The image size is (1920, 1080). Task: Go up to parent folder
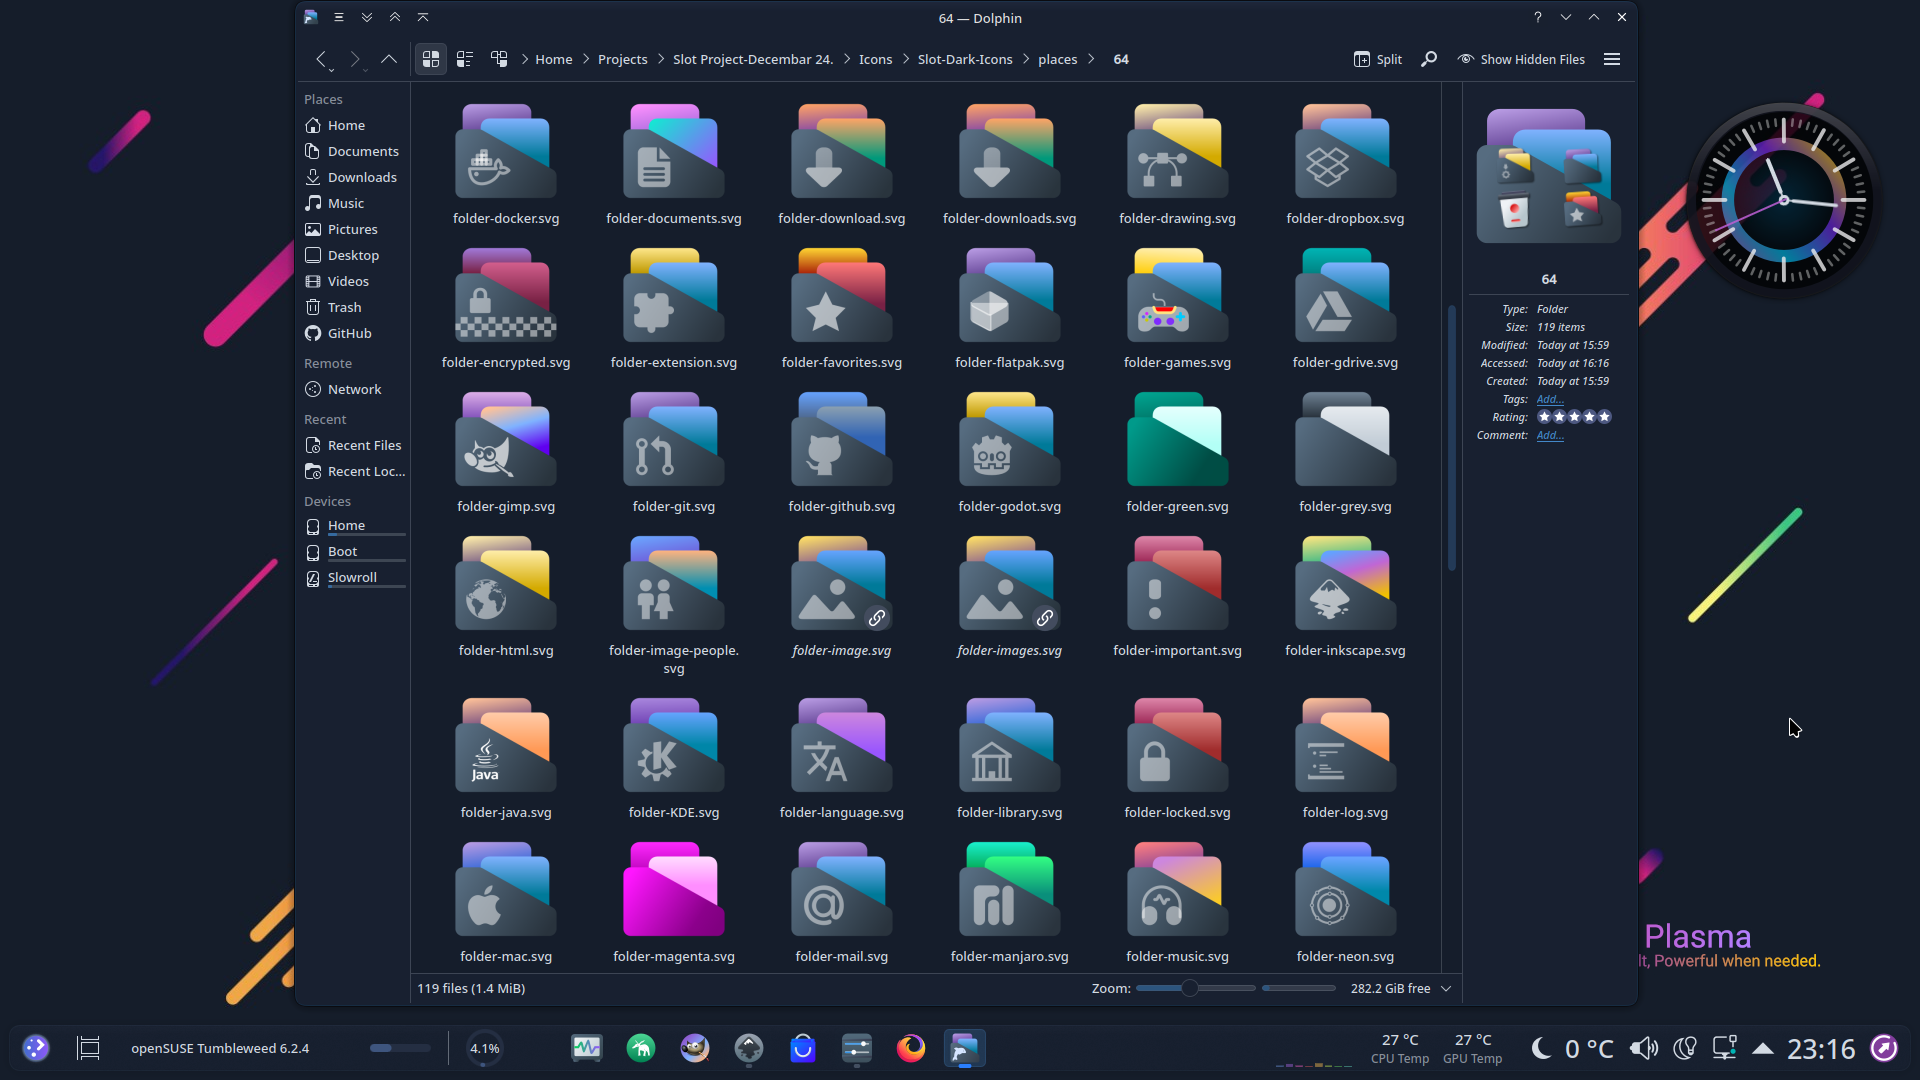coord(389,59)
